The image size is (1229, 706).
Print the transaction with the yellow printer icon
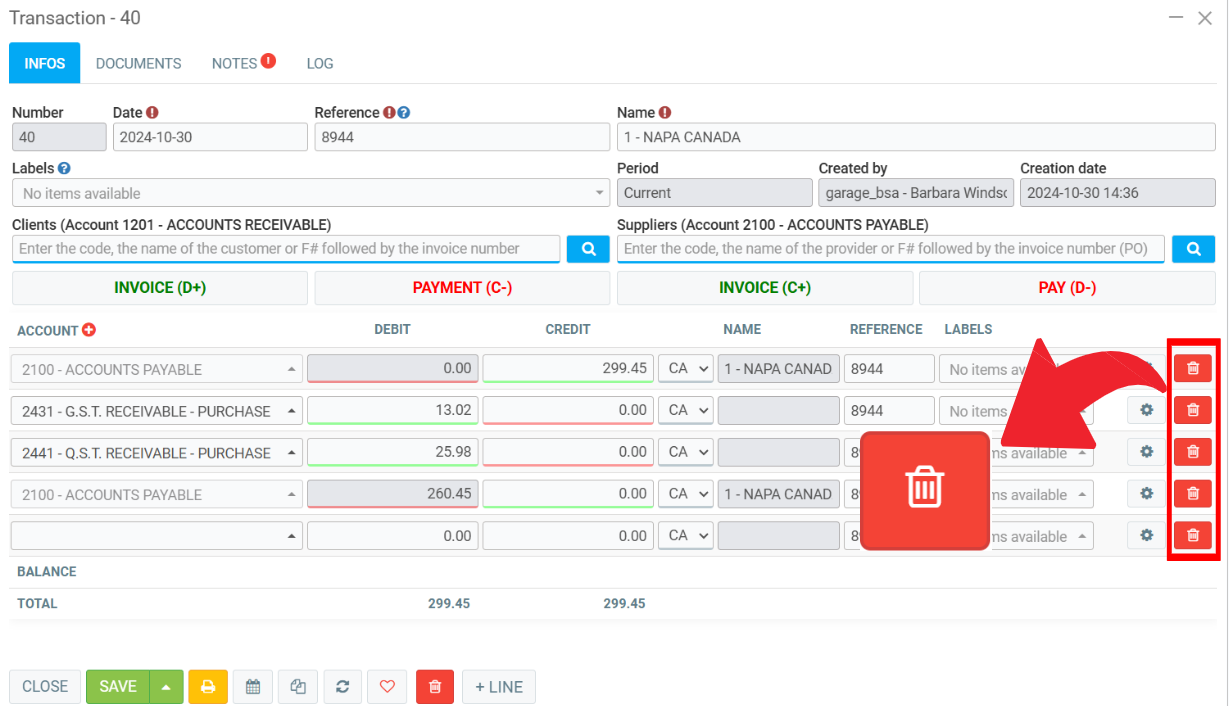click(x=208, y=687)
